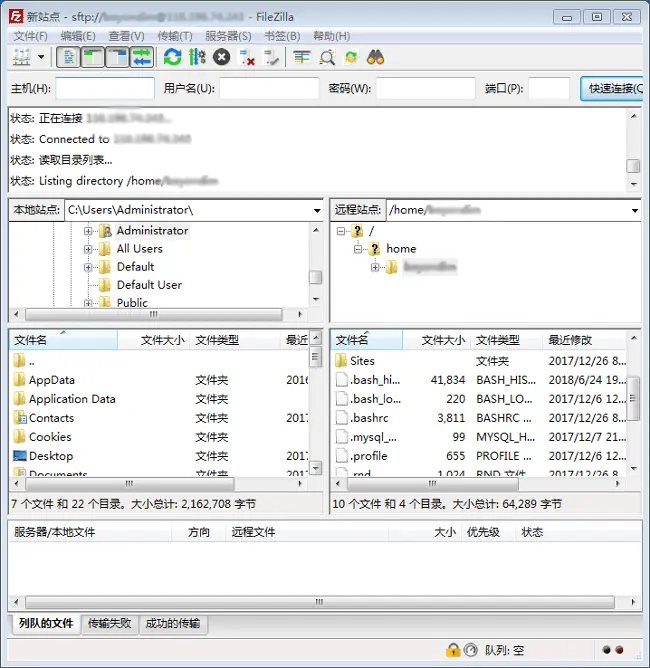Image resolution: width=650 pixels, height=668 pixels.
Task: Switch to the 传输失败 tab
Action: (x=109, y=624)
